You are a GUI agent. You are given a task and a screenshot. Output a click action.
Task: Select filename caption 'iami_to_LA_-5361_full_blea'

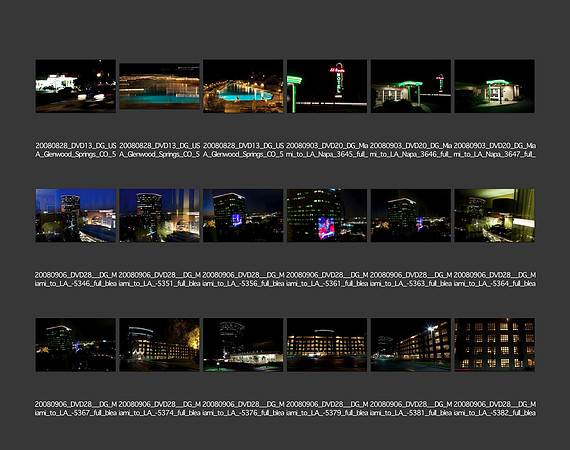pyautogui.click(x=327, y=284)
